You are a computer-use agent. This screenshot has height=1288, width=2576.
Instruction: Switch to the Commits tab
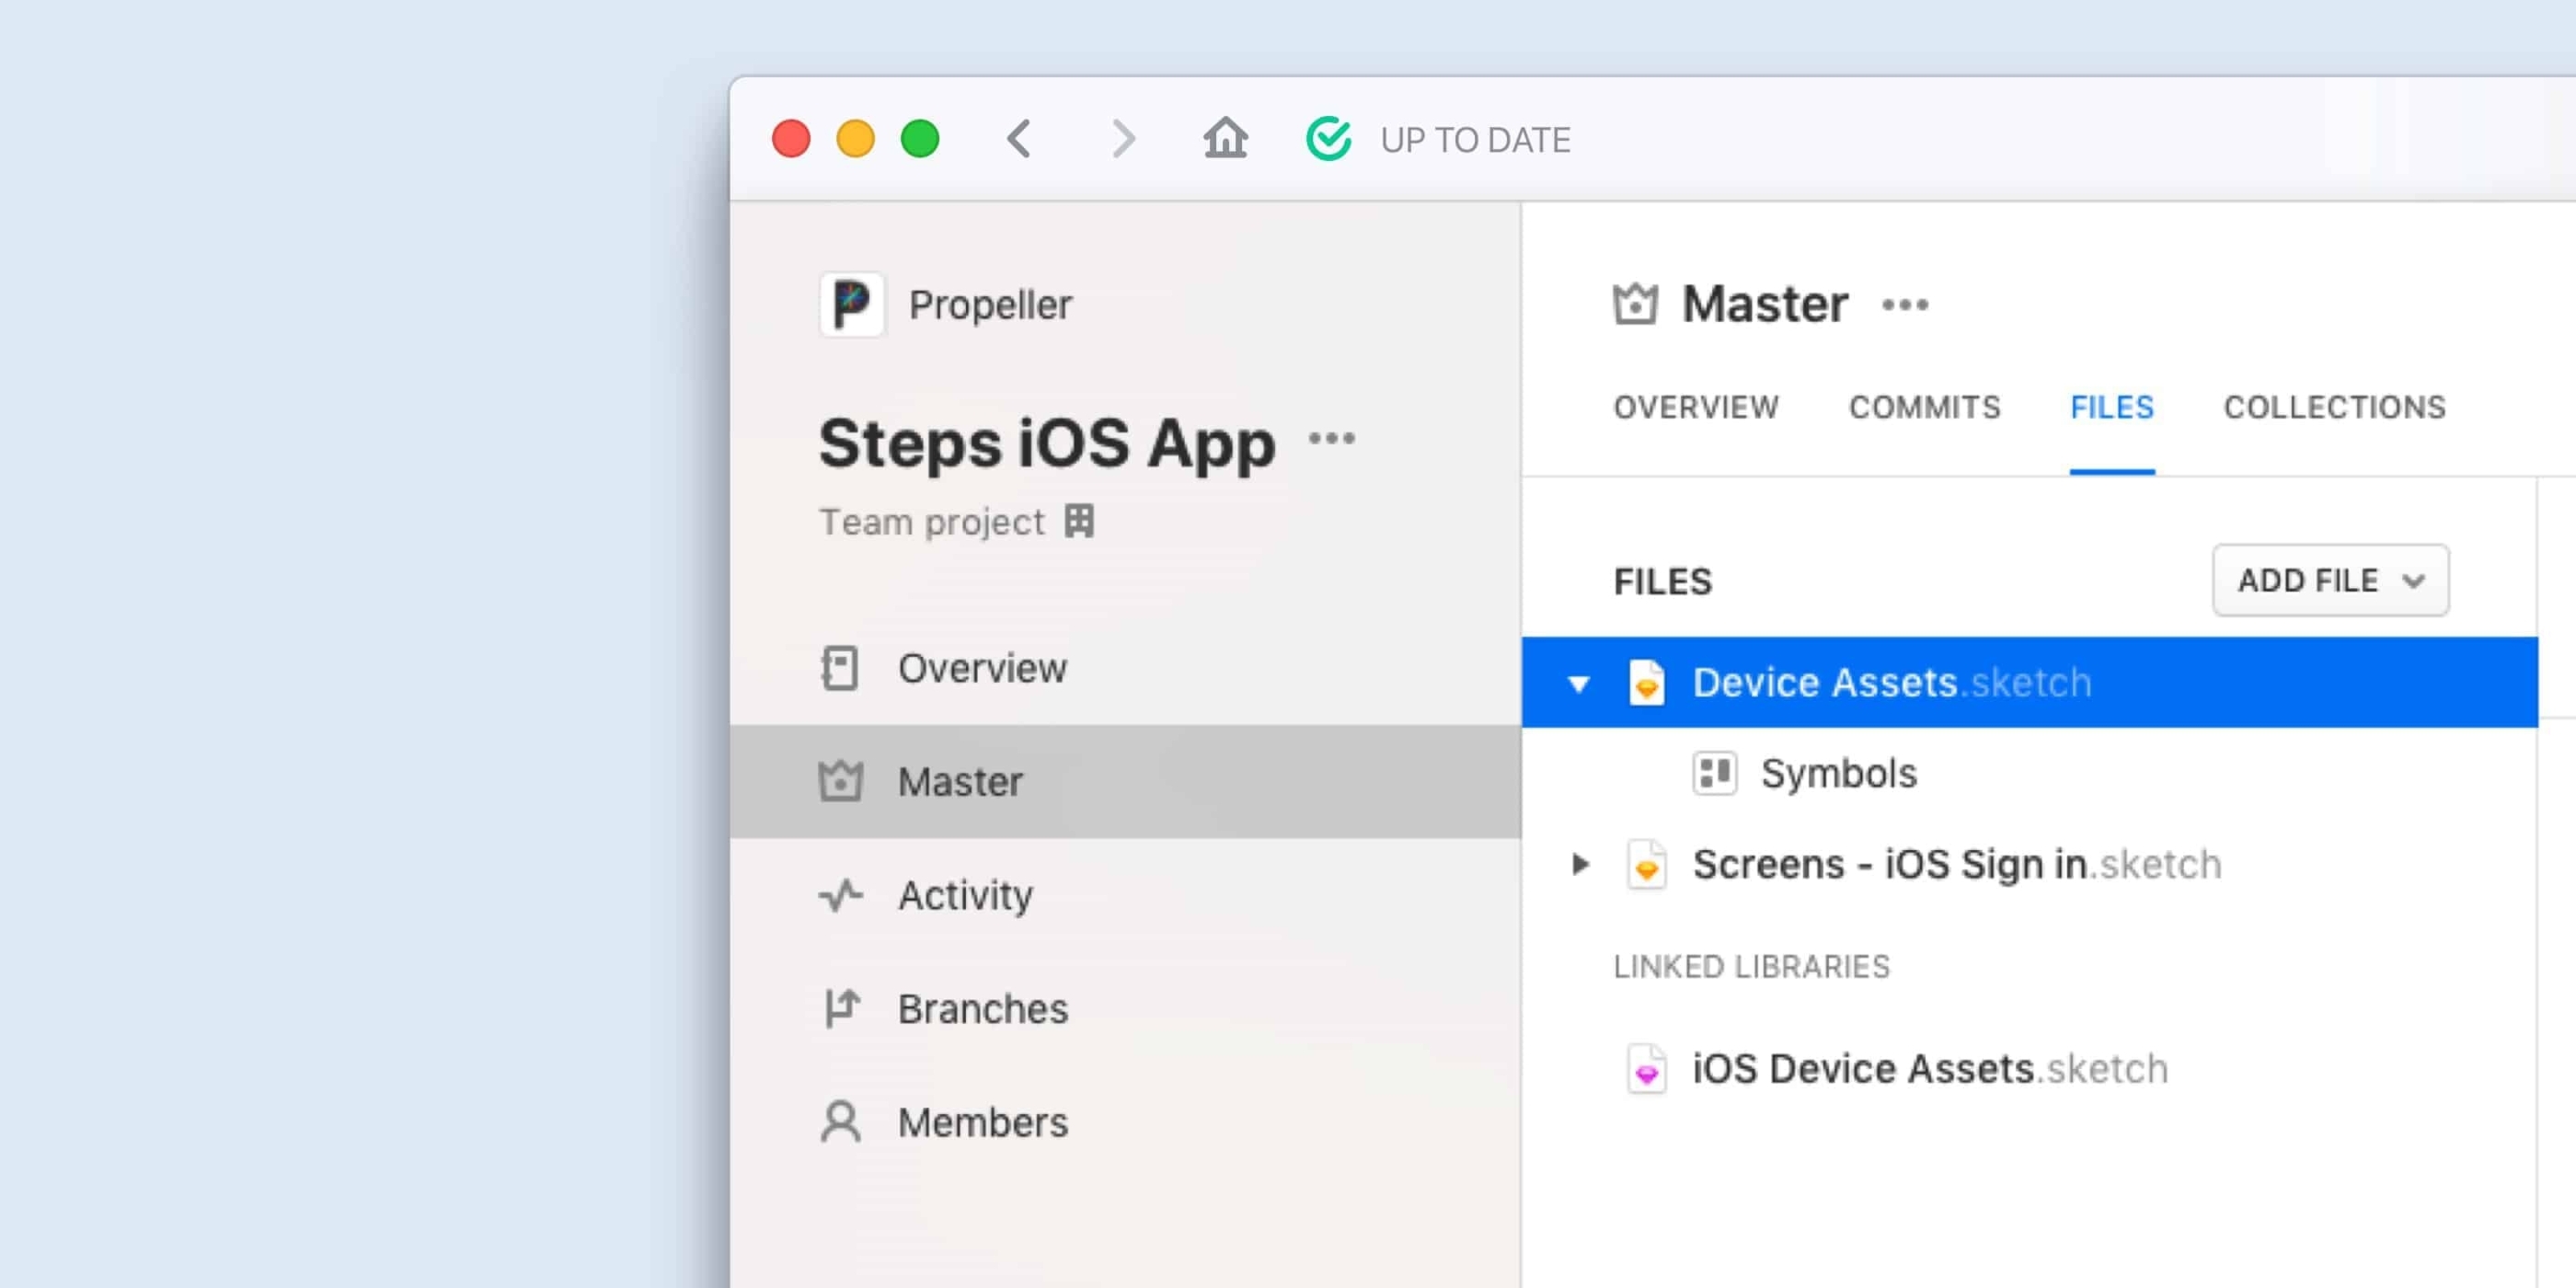pyautogui.click(x=1924, y=407)
